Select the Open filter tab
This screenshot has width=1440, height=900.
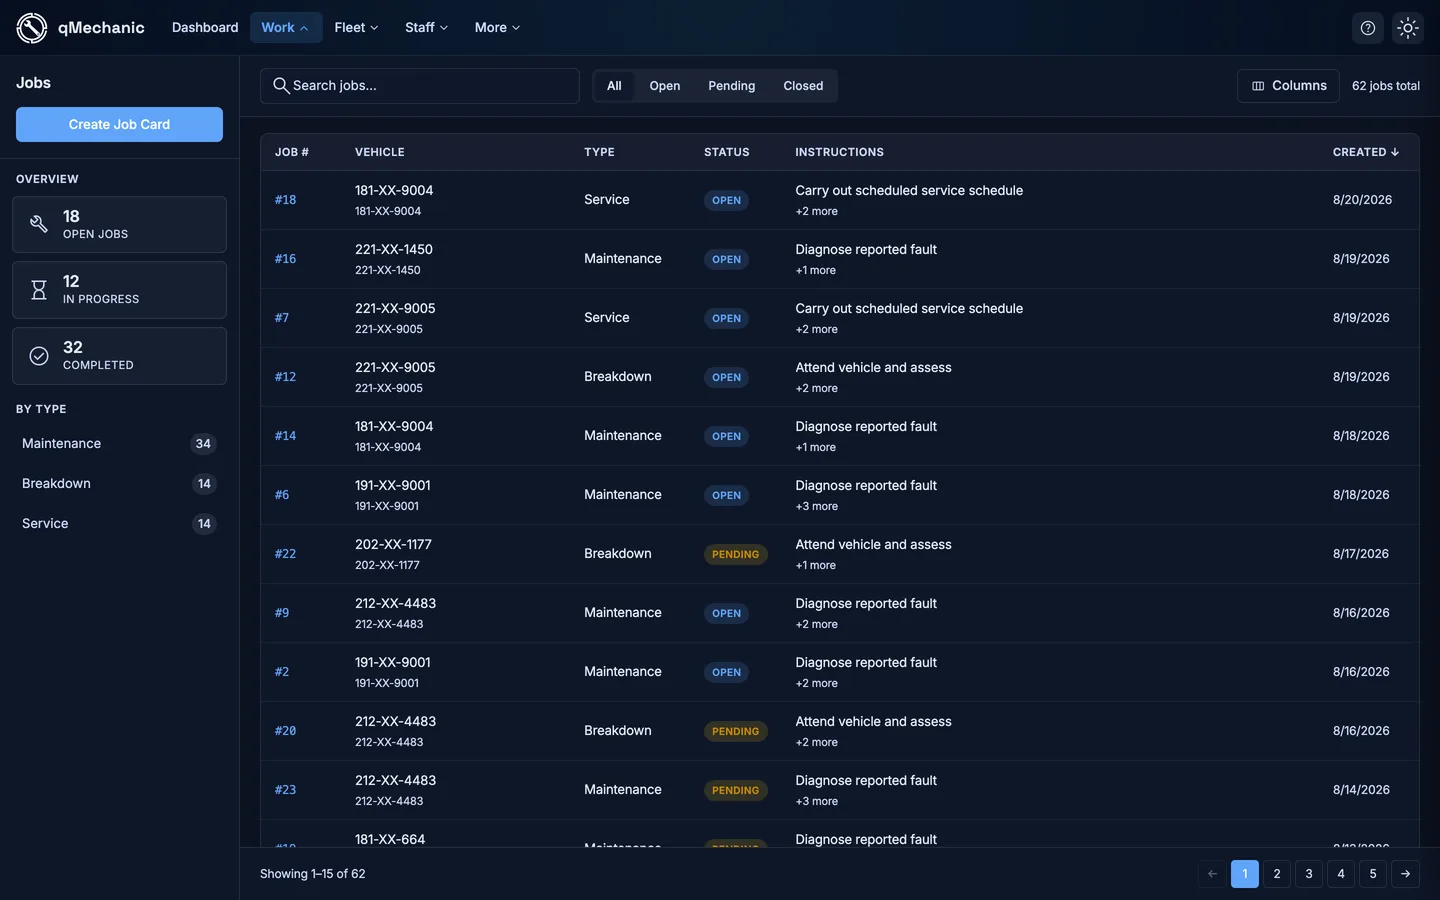click(x=665, y=86)
